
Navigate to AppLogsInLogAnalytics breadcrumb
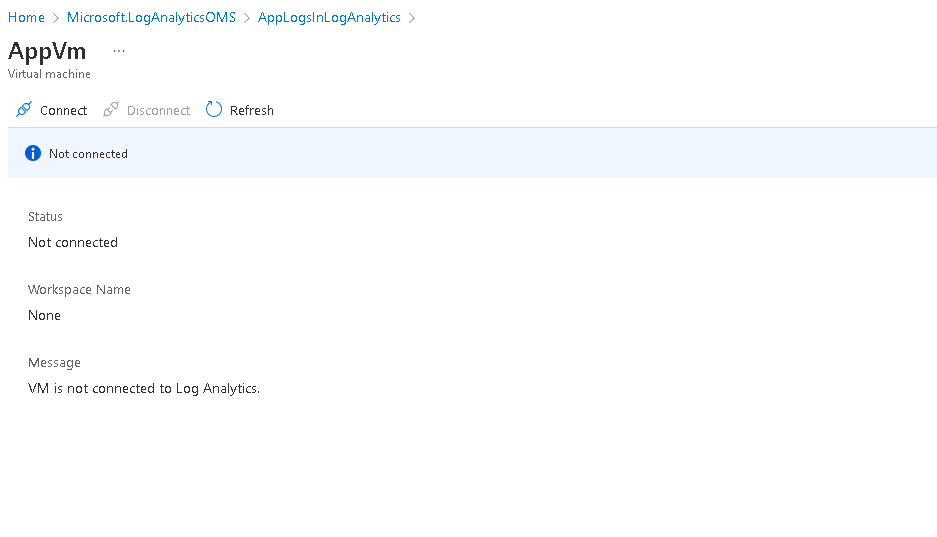(x=329, y=18)
